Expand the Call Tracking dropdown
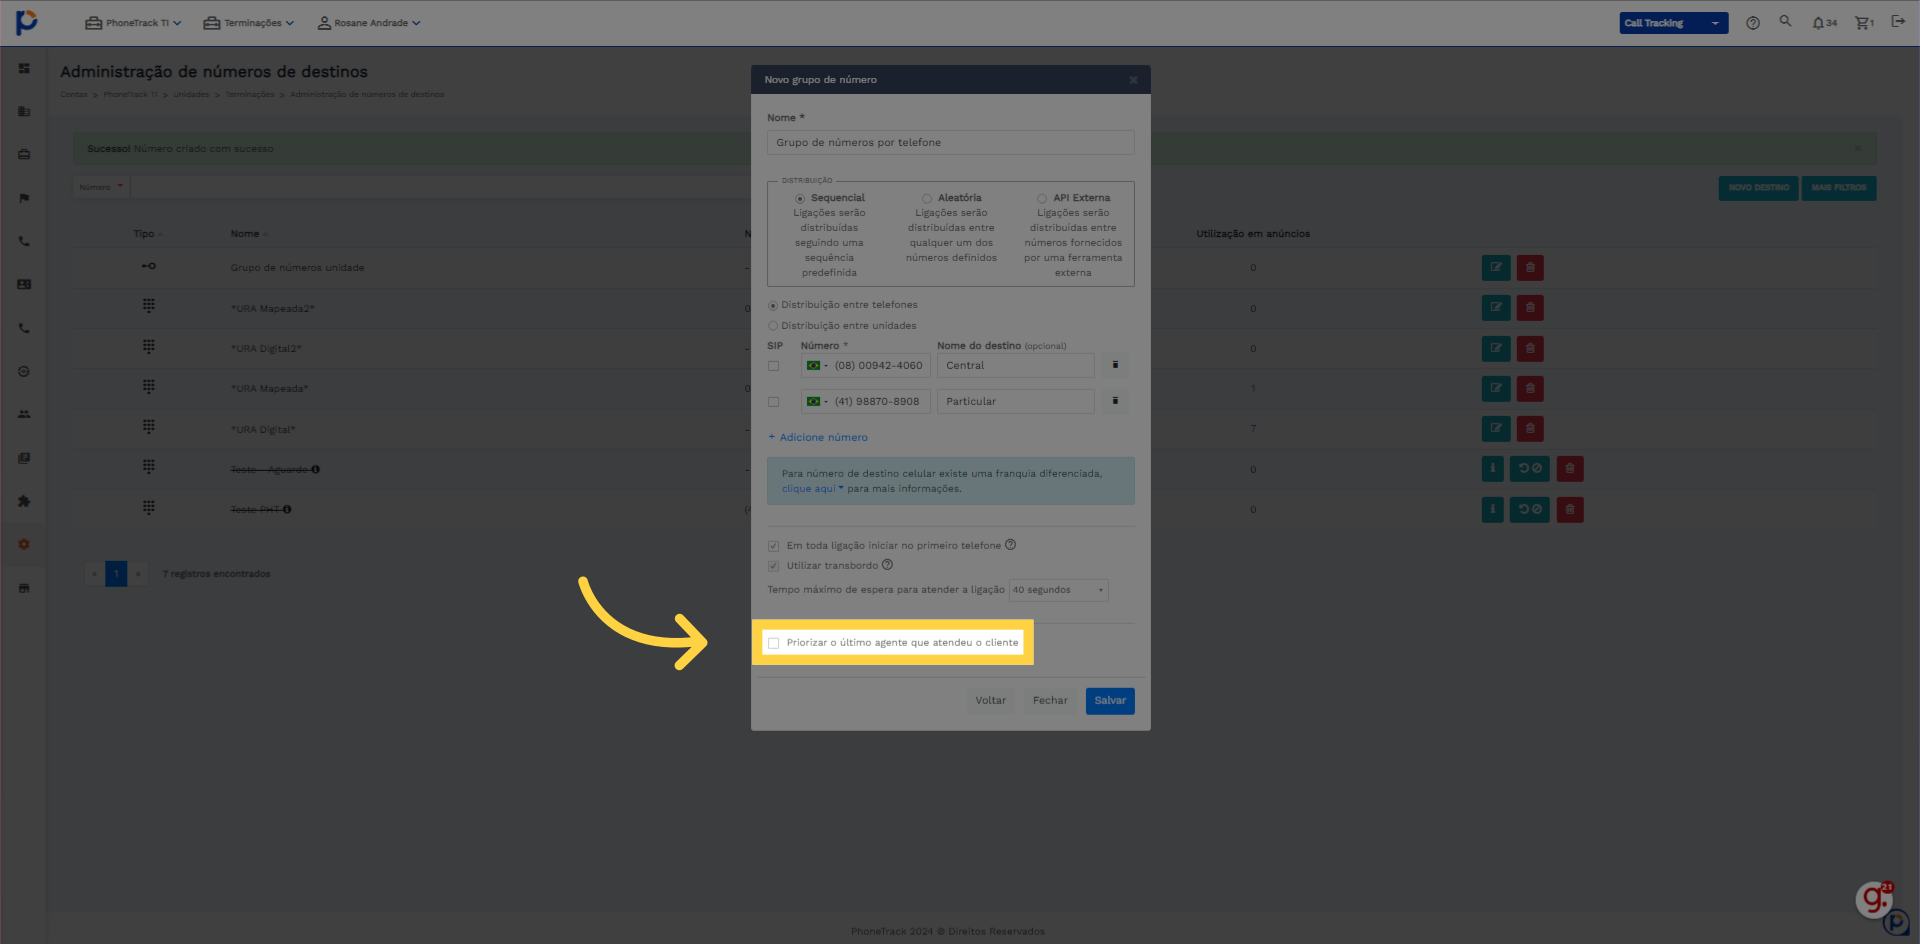 point(1673,23)
